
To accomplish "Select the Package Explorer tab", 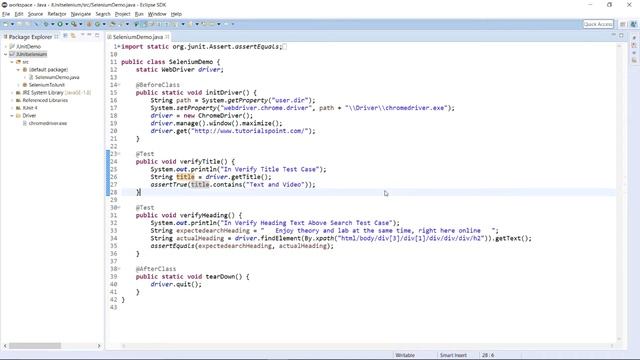I will (x=31, y=37).
